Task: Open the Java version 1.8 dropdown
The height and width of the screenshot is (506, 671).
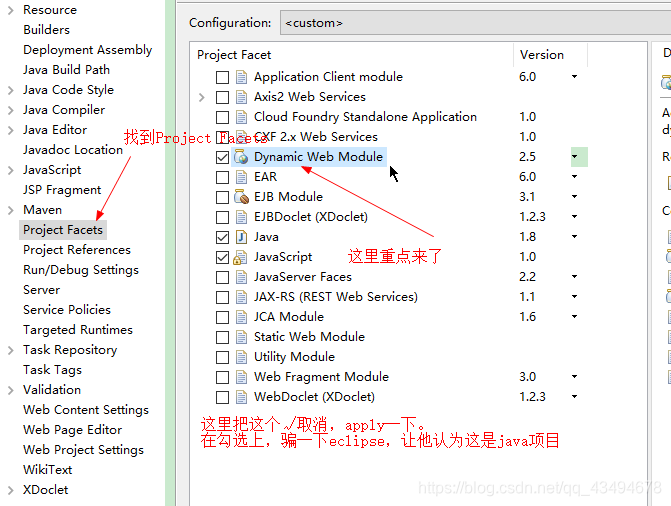Action: coord(575,236)
